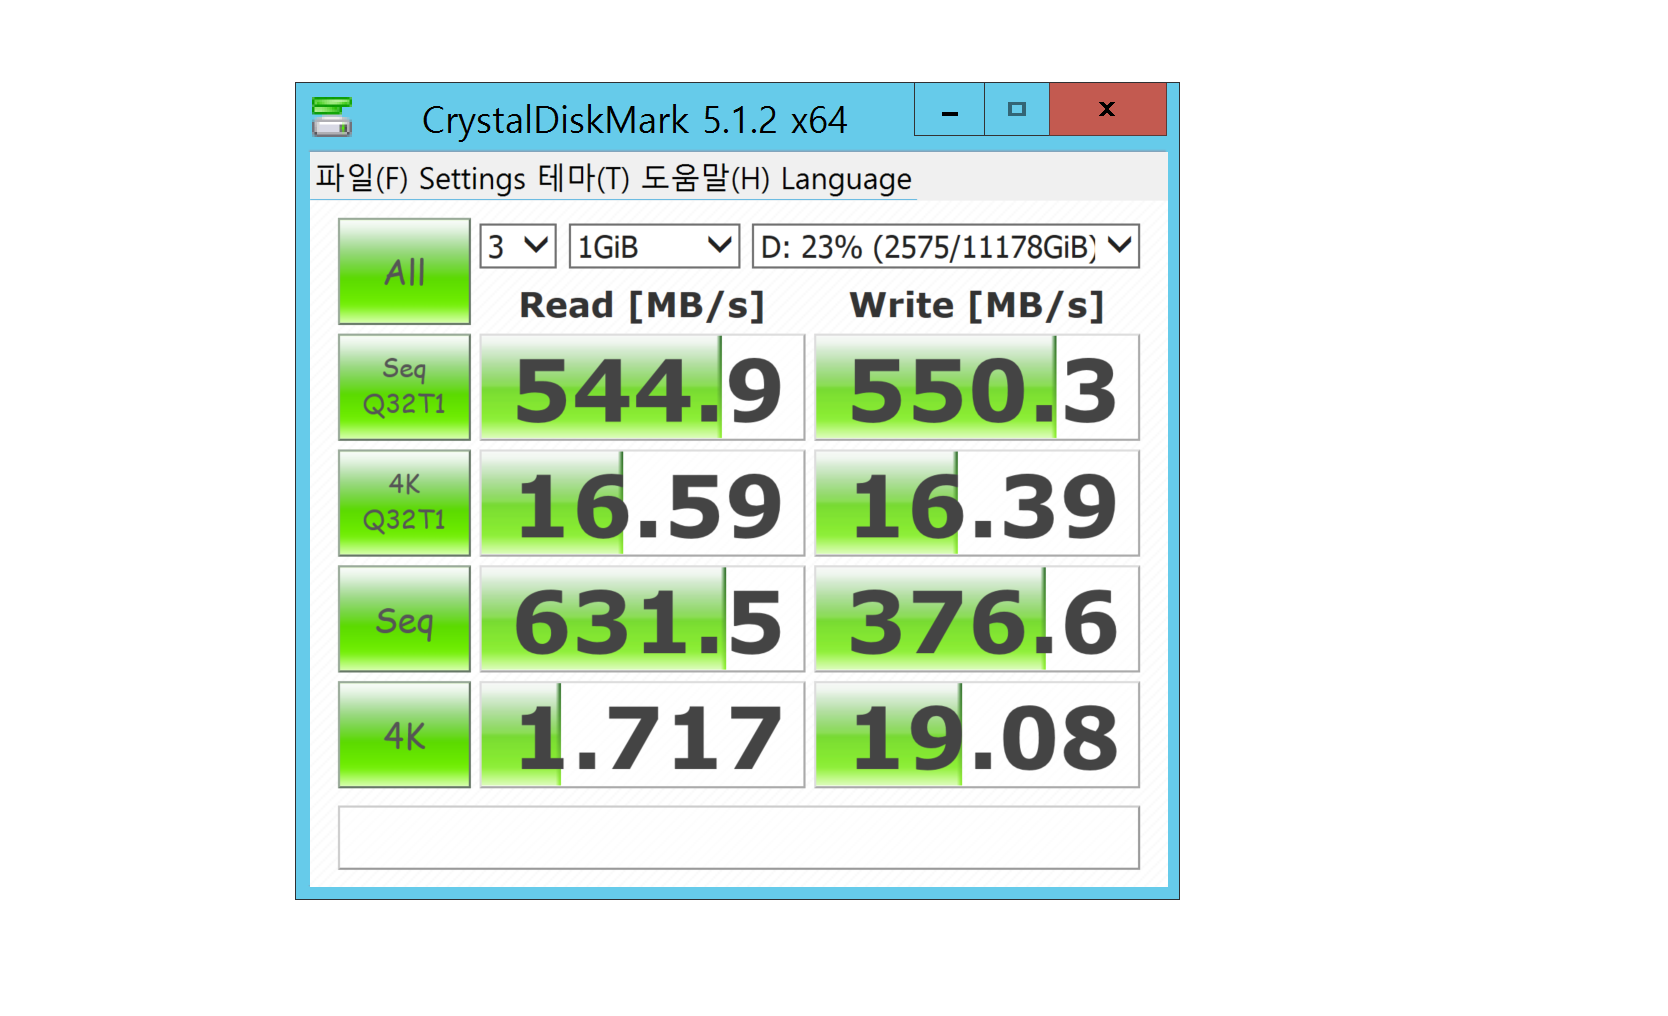This screenshot has height=1016, width=1668.
Task: Click the 4K read result 1.717
Action: point(642,736)
